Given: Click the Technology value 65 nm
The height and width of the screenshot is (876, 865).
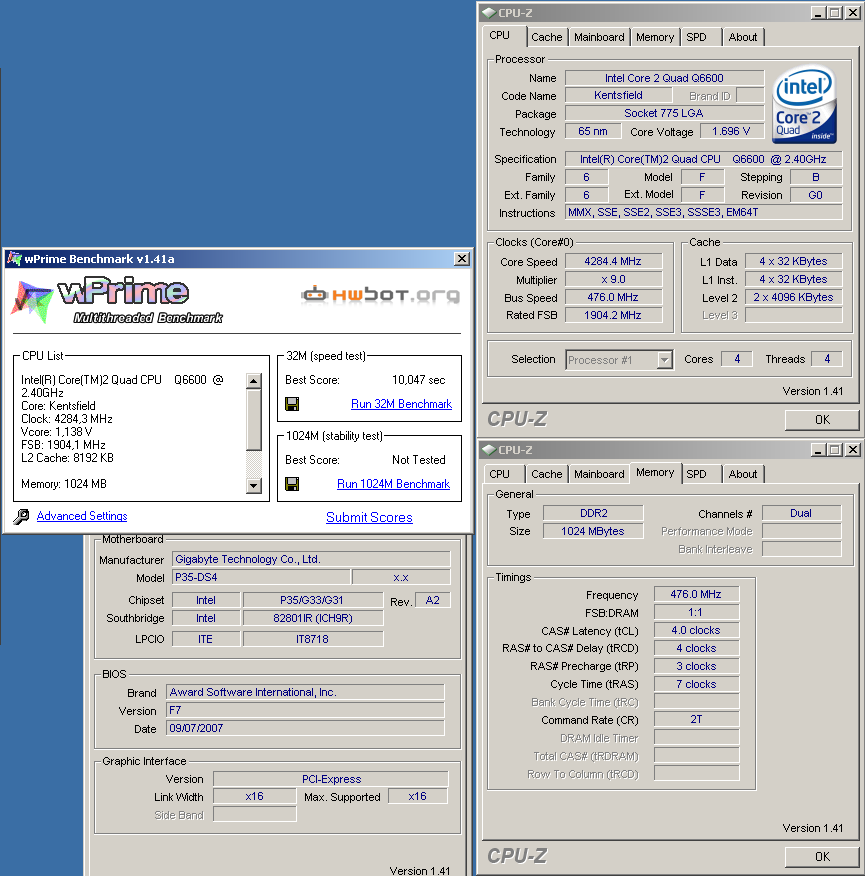Looking at the screenshot, I should pyautogui.click(x=593, y=131).
